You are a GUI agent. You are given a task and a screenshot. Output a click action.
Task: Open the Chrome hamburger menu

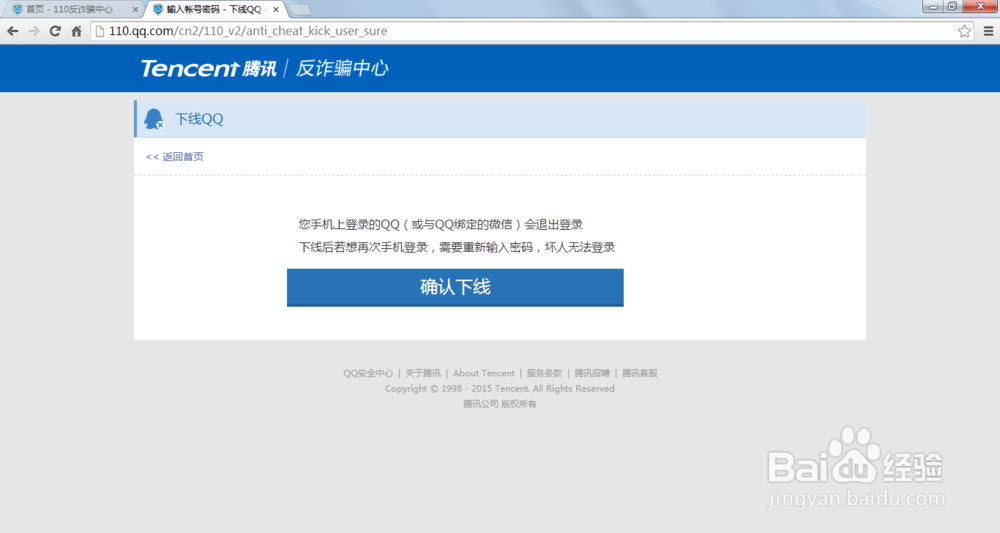[989, 31]
